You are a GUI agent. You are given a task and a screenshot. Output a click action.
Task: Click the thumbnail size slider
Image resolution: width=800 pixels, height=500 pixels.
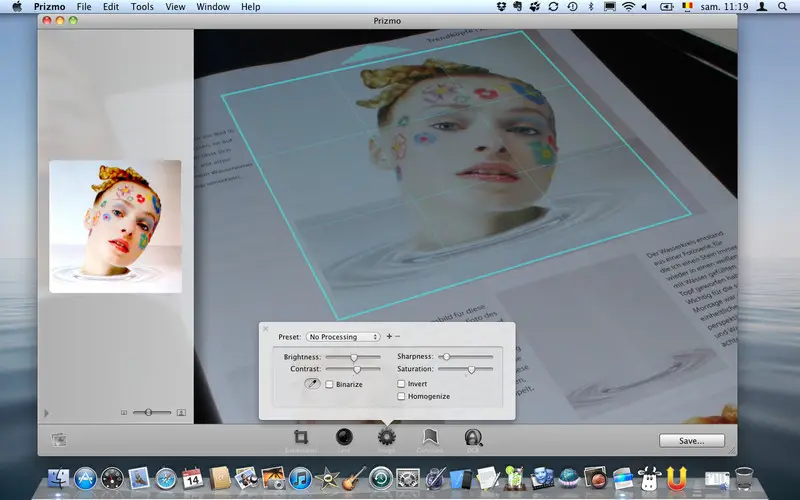point(152,412)
